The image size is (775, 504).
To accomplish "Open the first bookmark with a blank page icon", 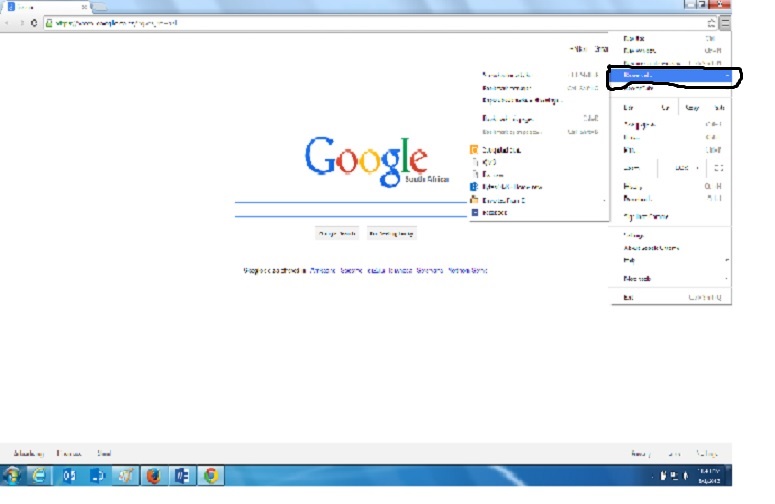I will (x=539, y=162).
